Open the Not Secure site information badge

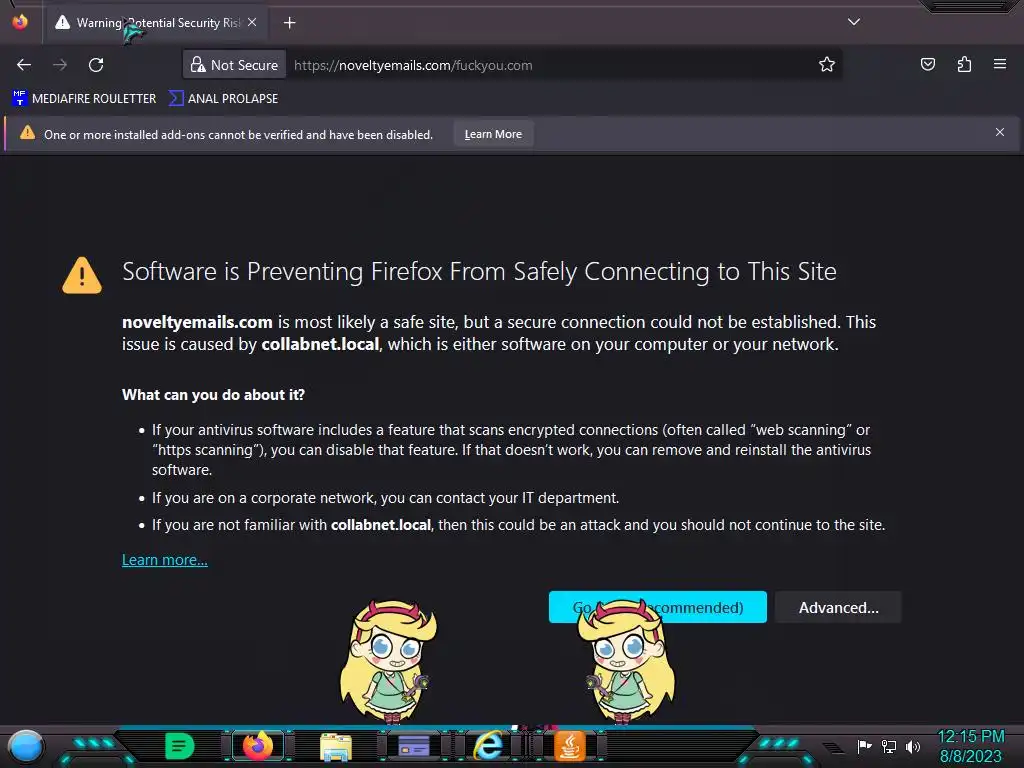234,65
